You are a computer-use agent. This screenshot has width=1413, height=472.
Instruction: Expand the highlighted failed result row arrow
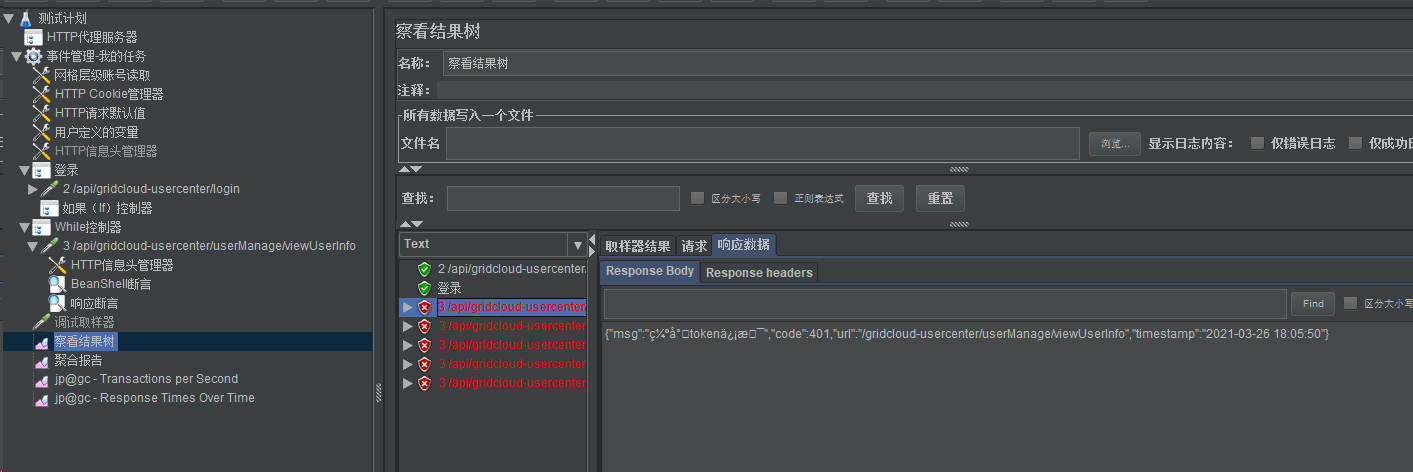[407, 307]
